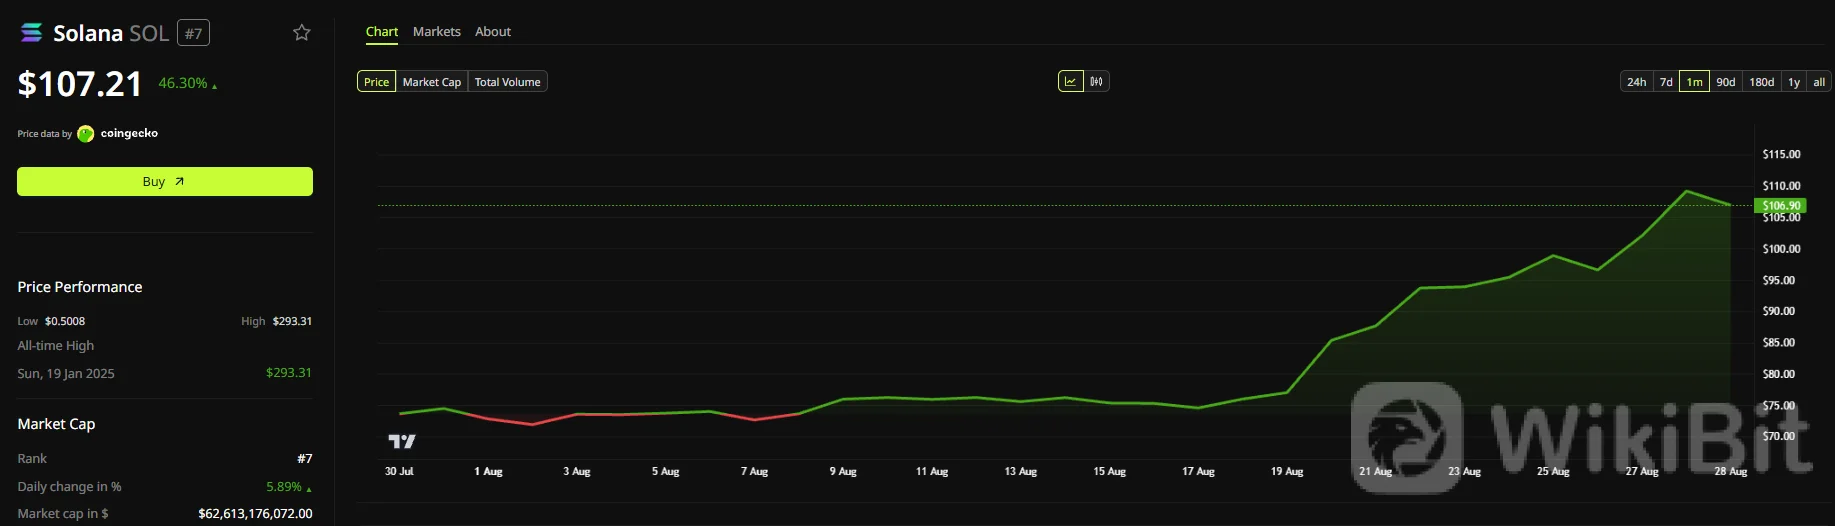Set chart range to 1m
Screen dimensions: 1835x526
coord(1695,82)
